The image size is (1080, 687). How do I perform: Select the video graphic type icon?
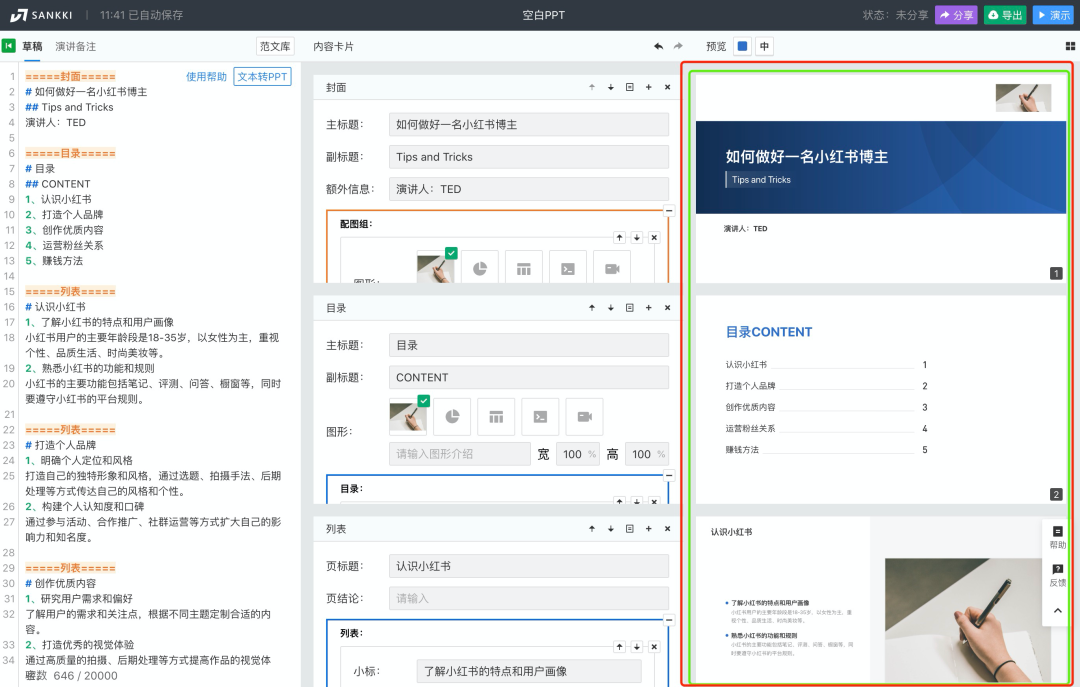(584, 417)
